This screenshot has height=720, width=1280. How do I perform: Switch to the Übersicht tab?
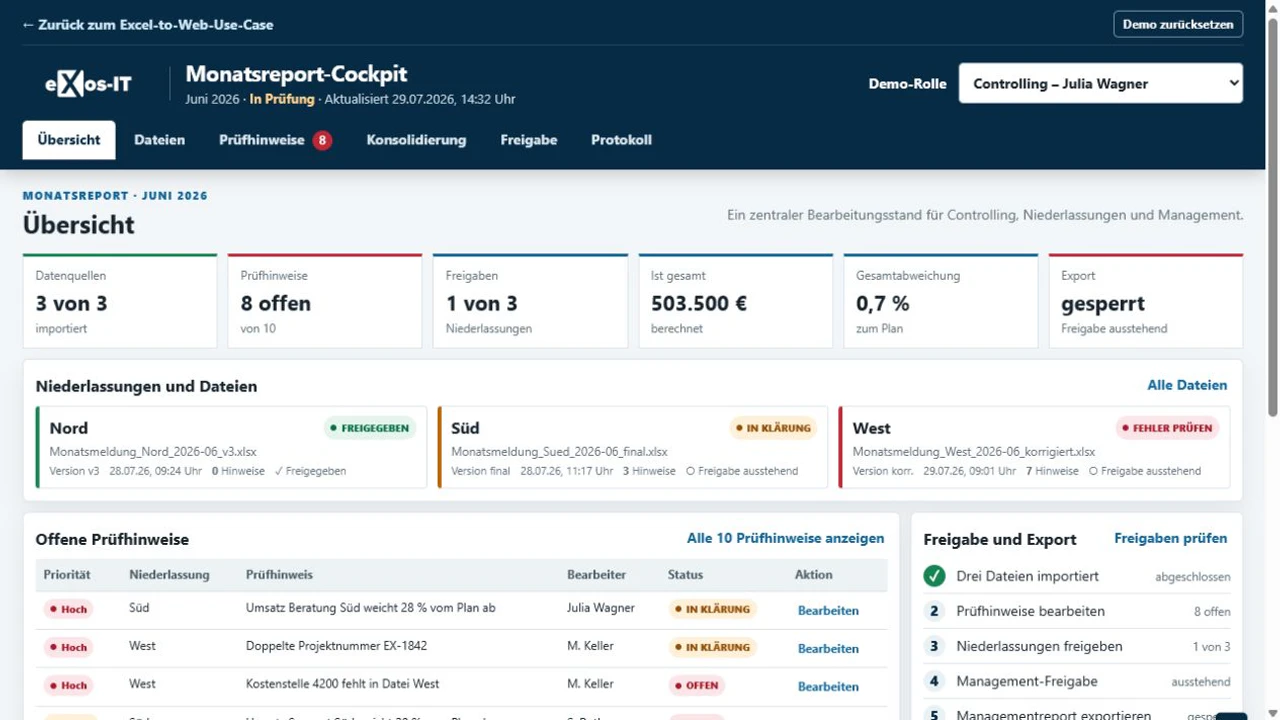coord(69,140)
